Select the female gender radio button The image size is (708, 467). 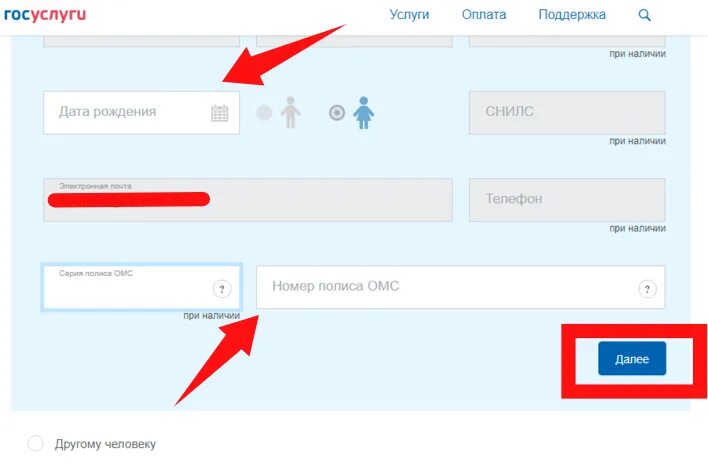(x=337, y=112)
